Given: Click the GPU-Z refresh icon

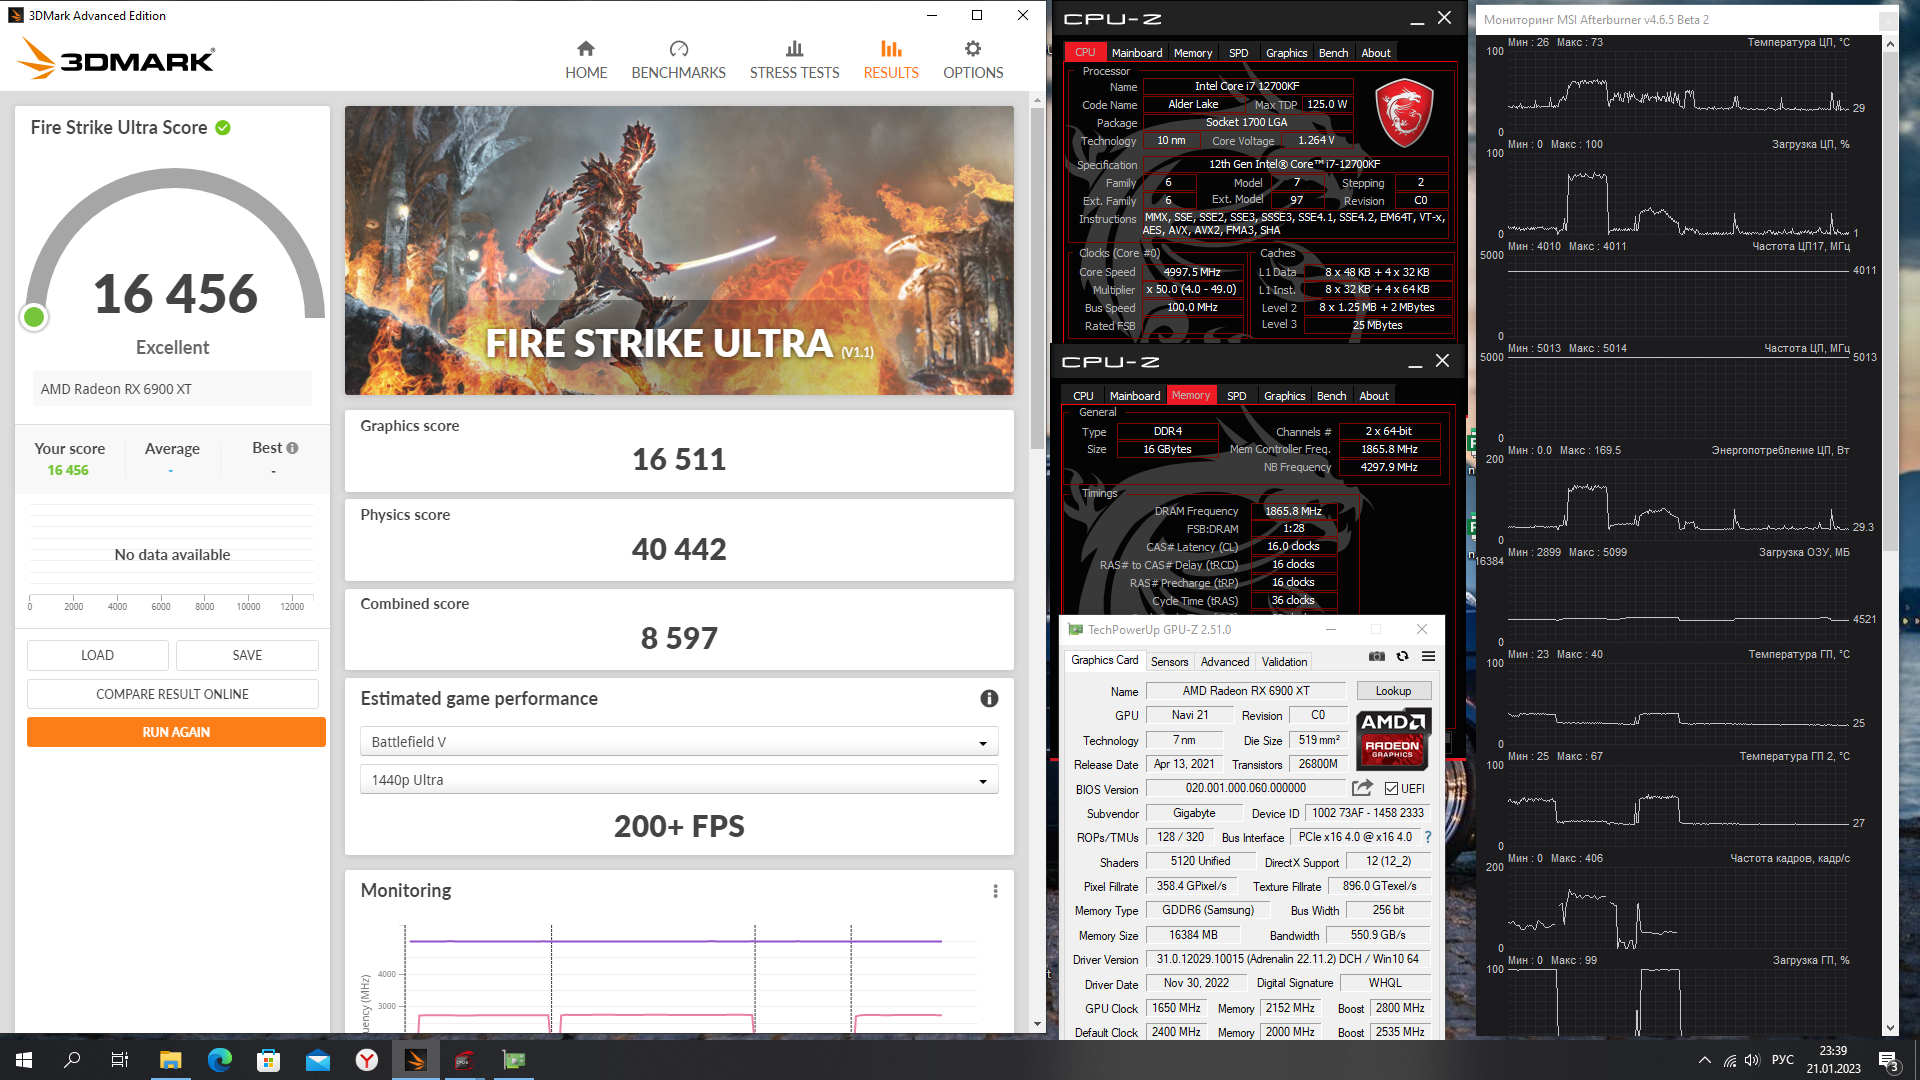Looking at the screenshot, I should pos(1402,657).
